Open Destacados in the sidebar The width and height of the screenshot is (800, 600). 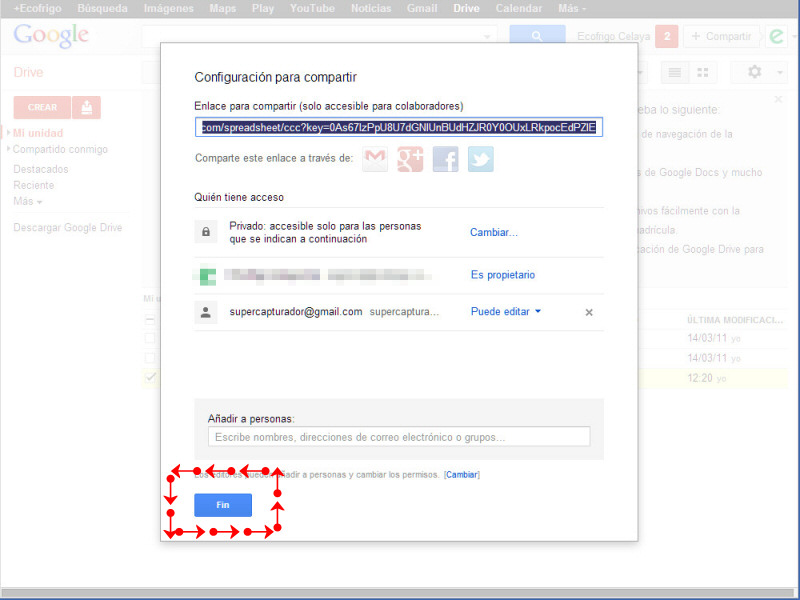tap(41, 169)
